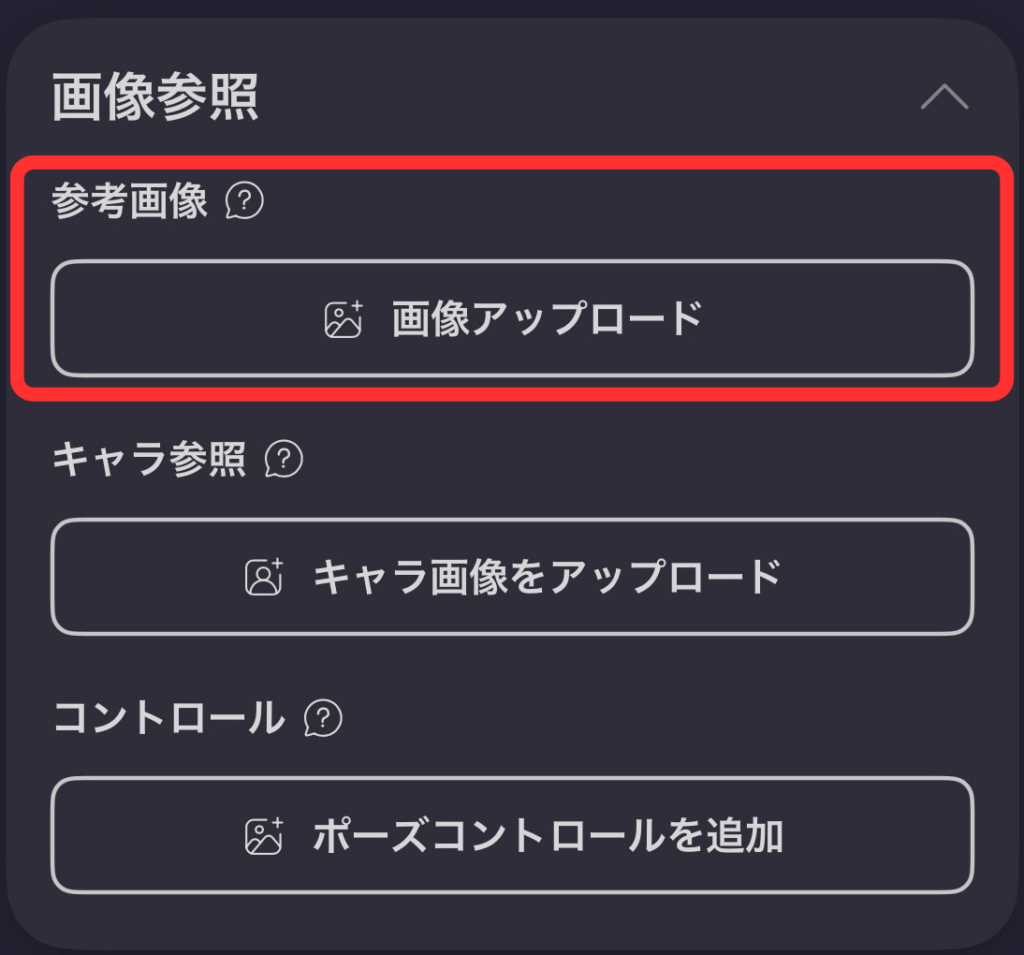The width and height of the screenshot is (1024, 955).
Task: Click the ポーズコントロールを追加 text inside the button
Action: coord(547,836)
